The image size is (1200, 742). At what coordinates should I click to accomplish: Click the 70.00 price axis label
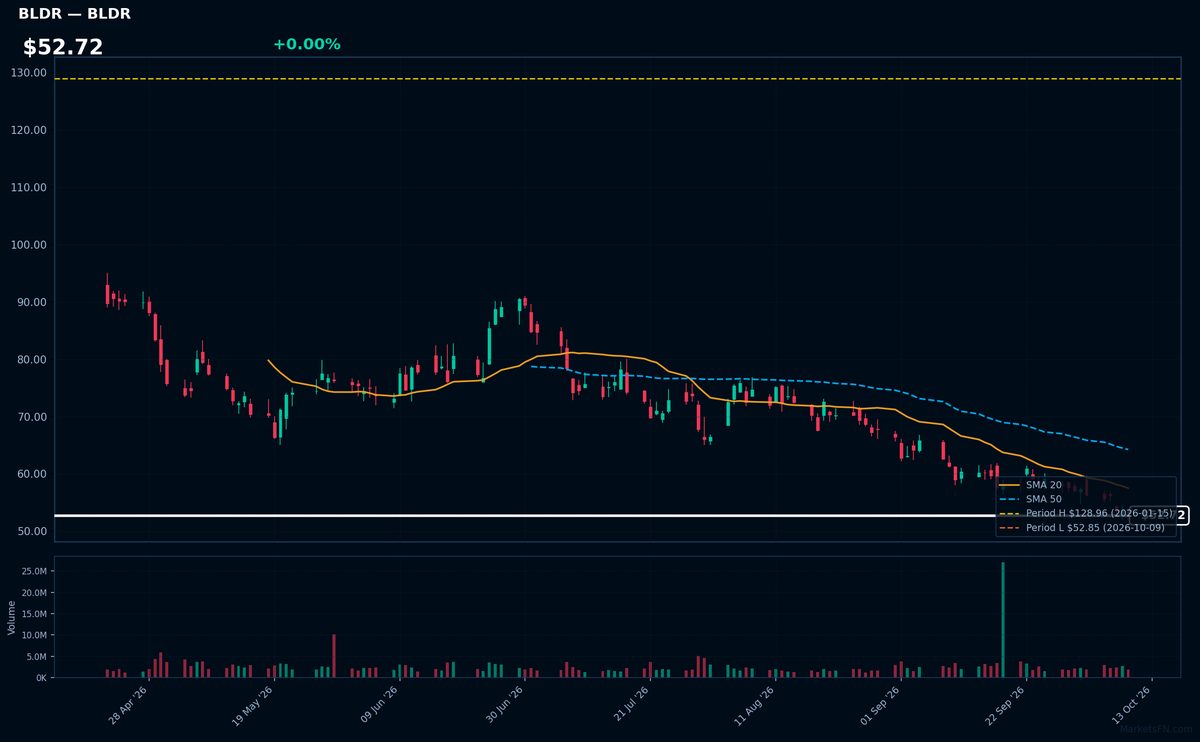(32, 417)
